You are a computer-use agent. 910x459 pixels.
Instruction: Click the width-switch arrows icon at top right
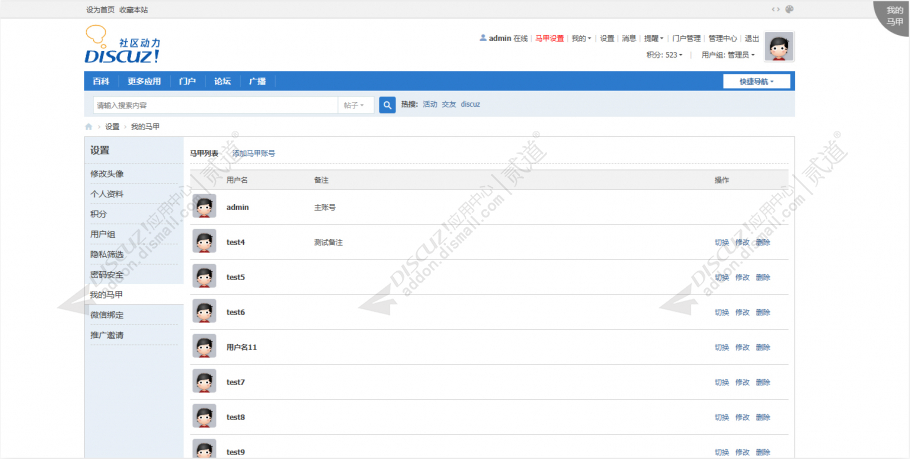(x=775, y=9)
